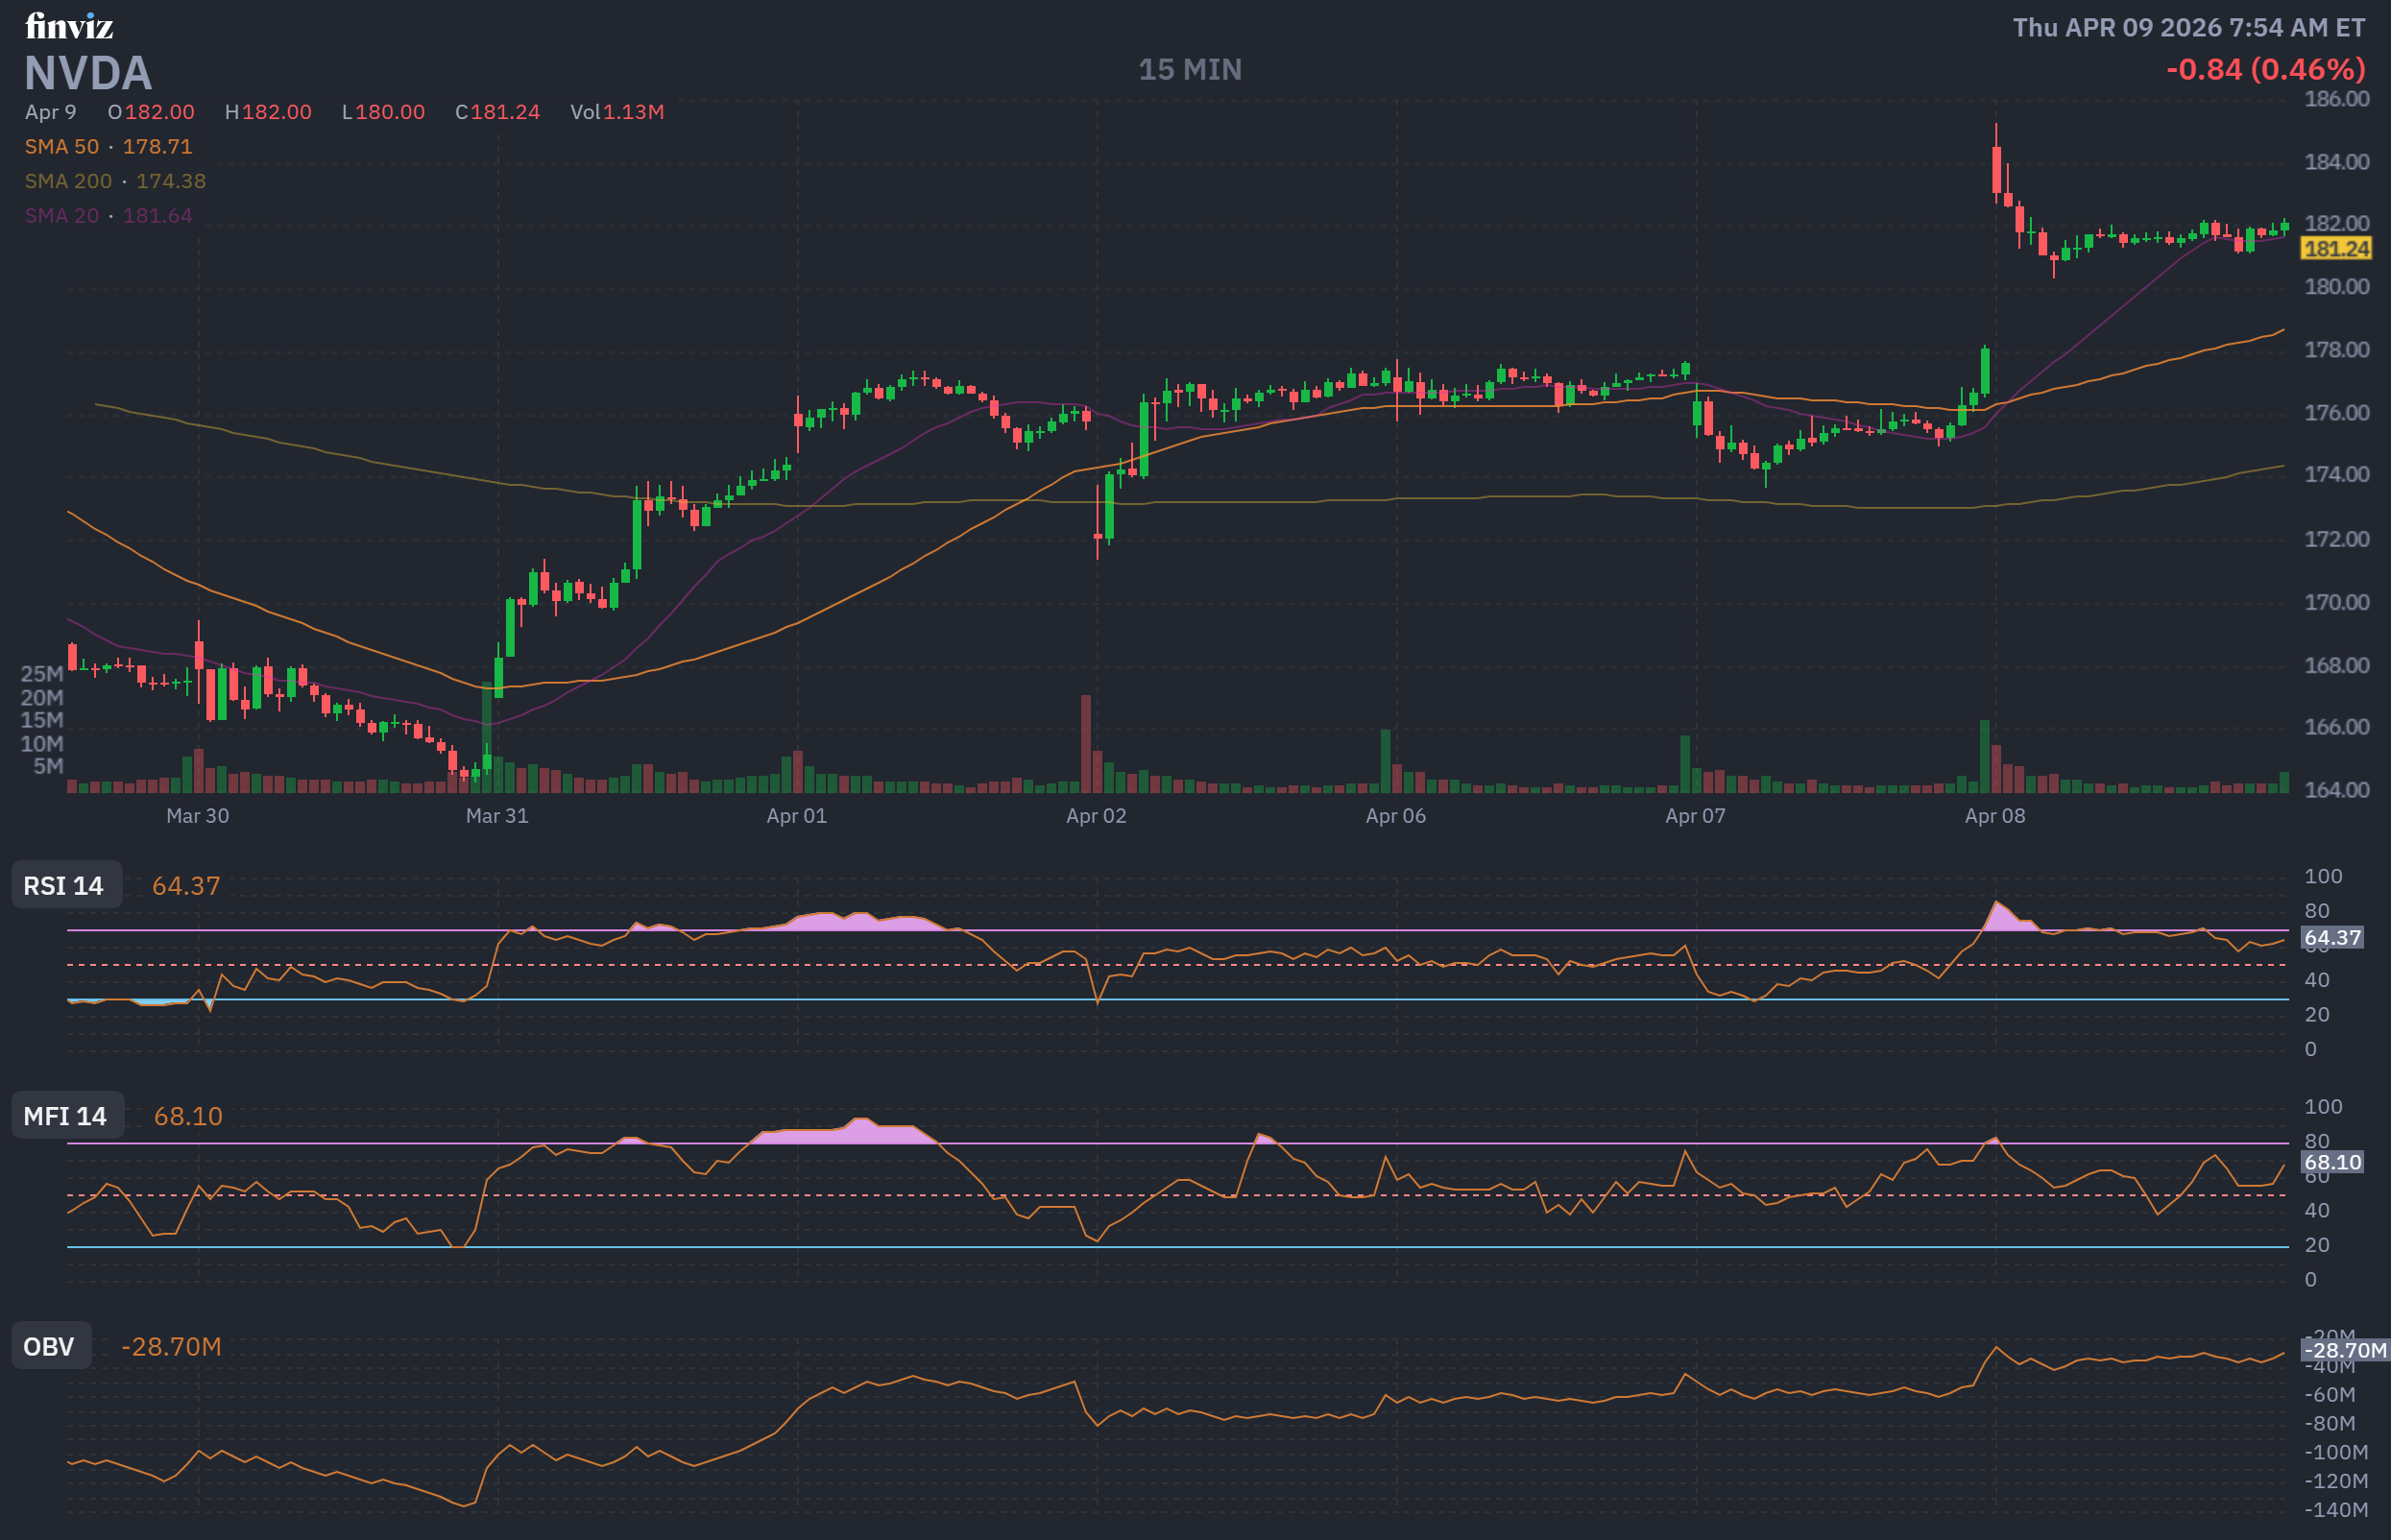
Task: Click the Apr 08 date axis label
Action: [x=1994, y=816]
